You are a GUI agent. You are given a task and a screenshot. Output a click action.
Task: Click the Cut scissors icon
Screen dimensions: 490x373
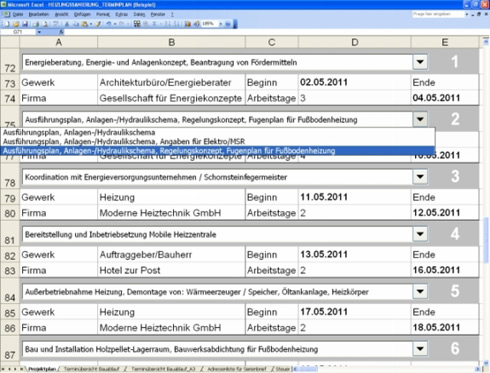coord(67,24)
